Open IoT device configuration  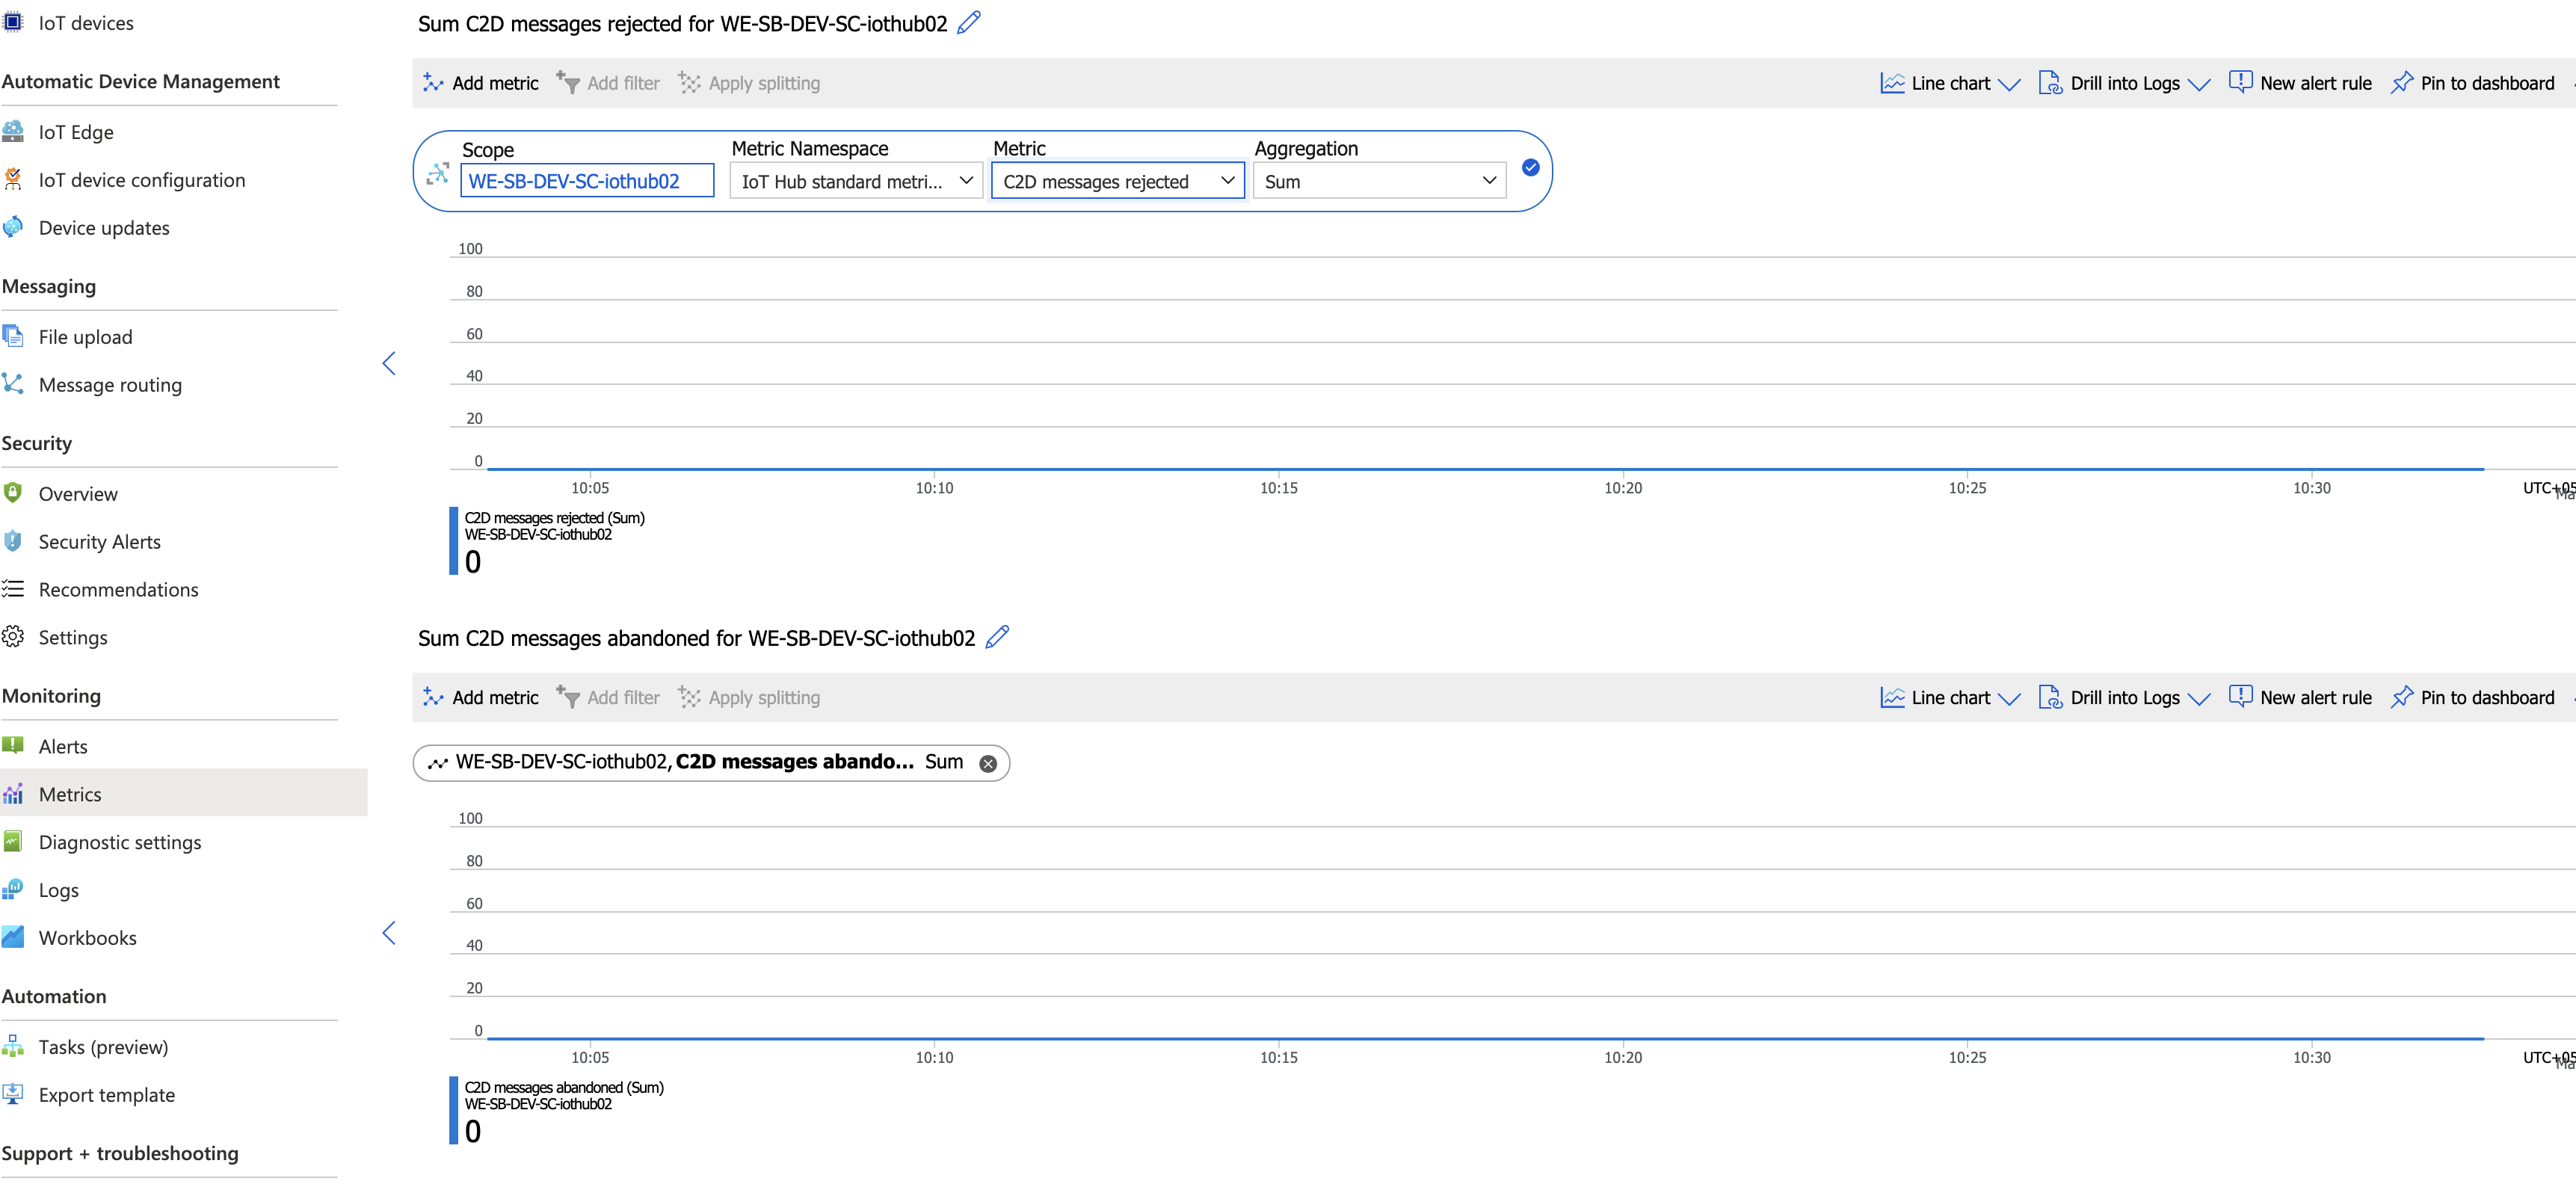coord(141,179)
